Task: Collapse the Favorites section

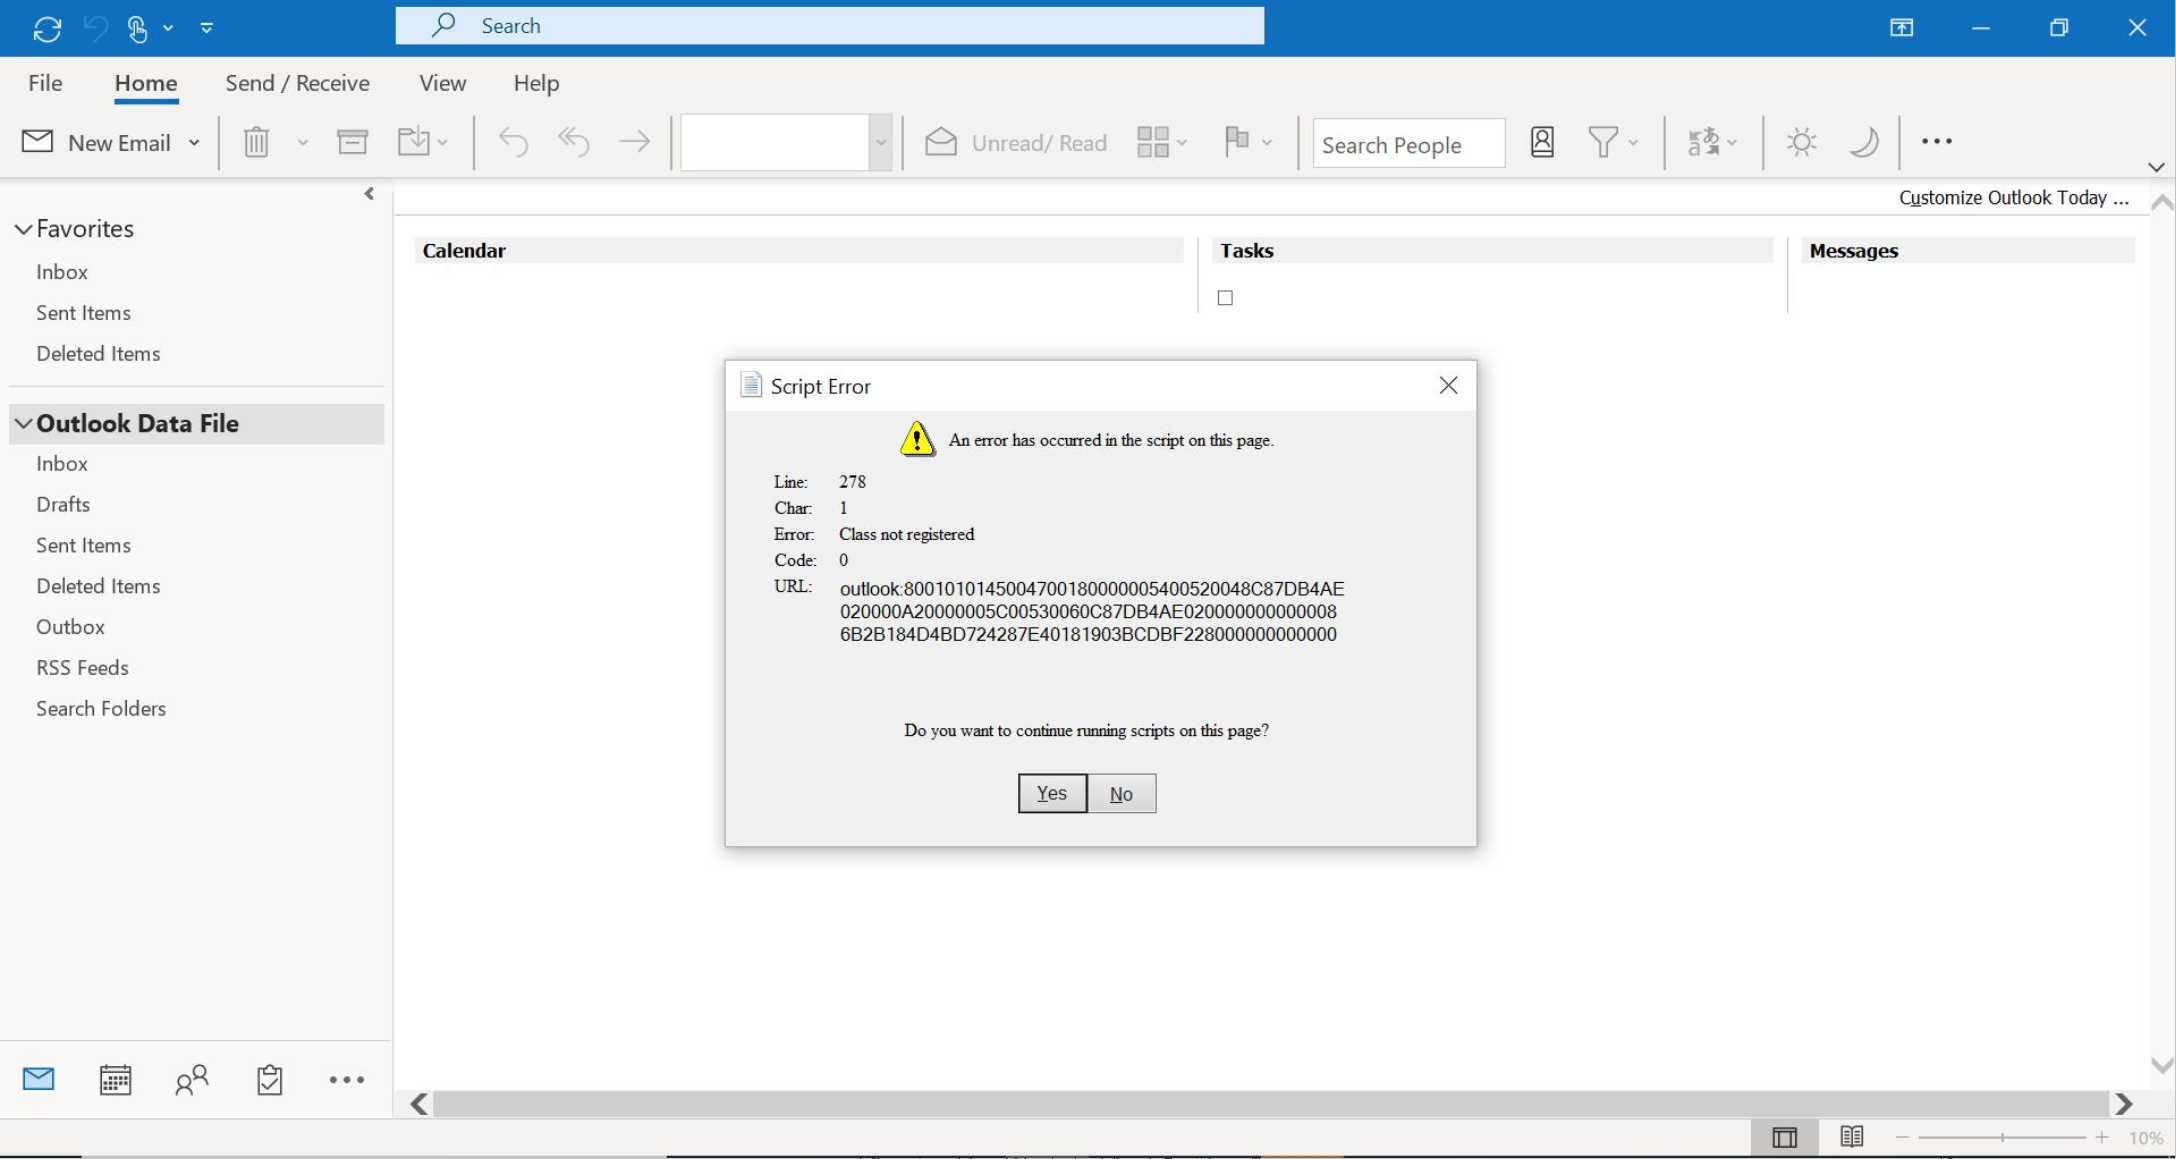Action: coord(23,229)
